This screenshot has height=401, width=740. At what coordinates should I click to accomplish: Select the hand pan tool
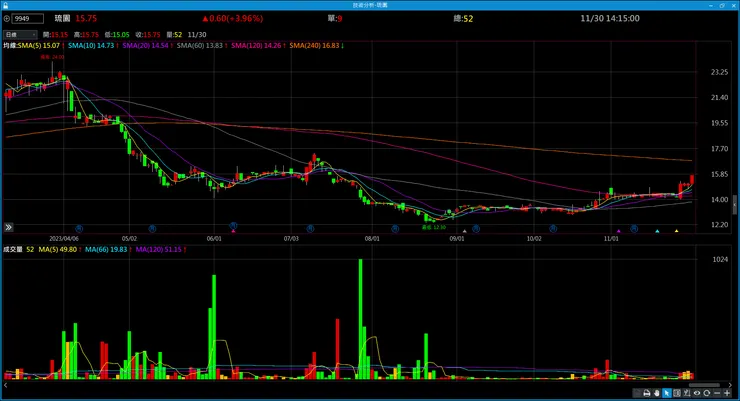[656, 393]
